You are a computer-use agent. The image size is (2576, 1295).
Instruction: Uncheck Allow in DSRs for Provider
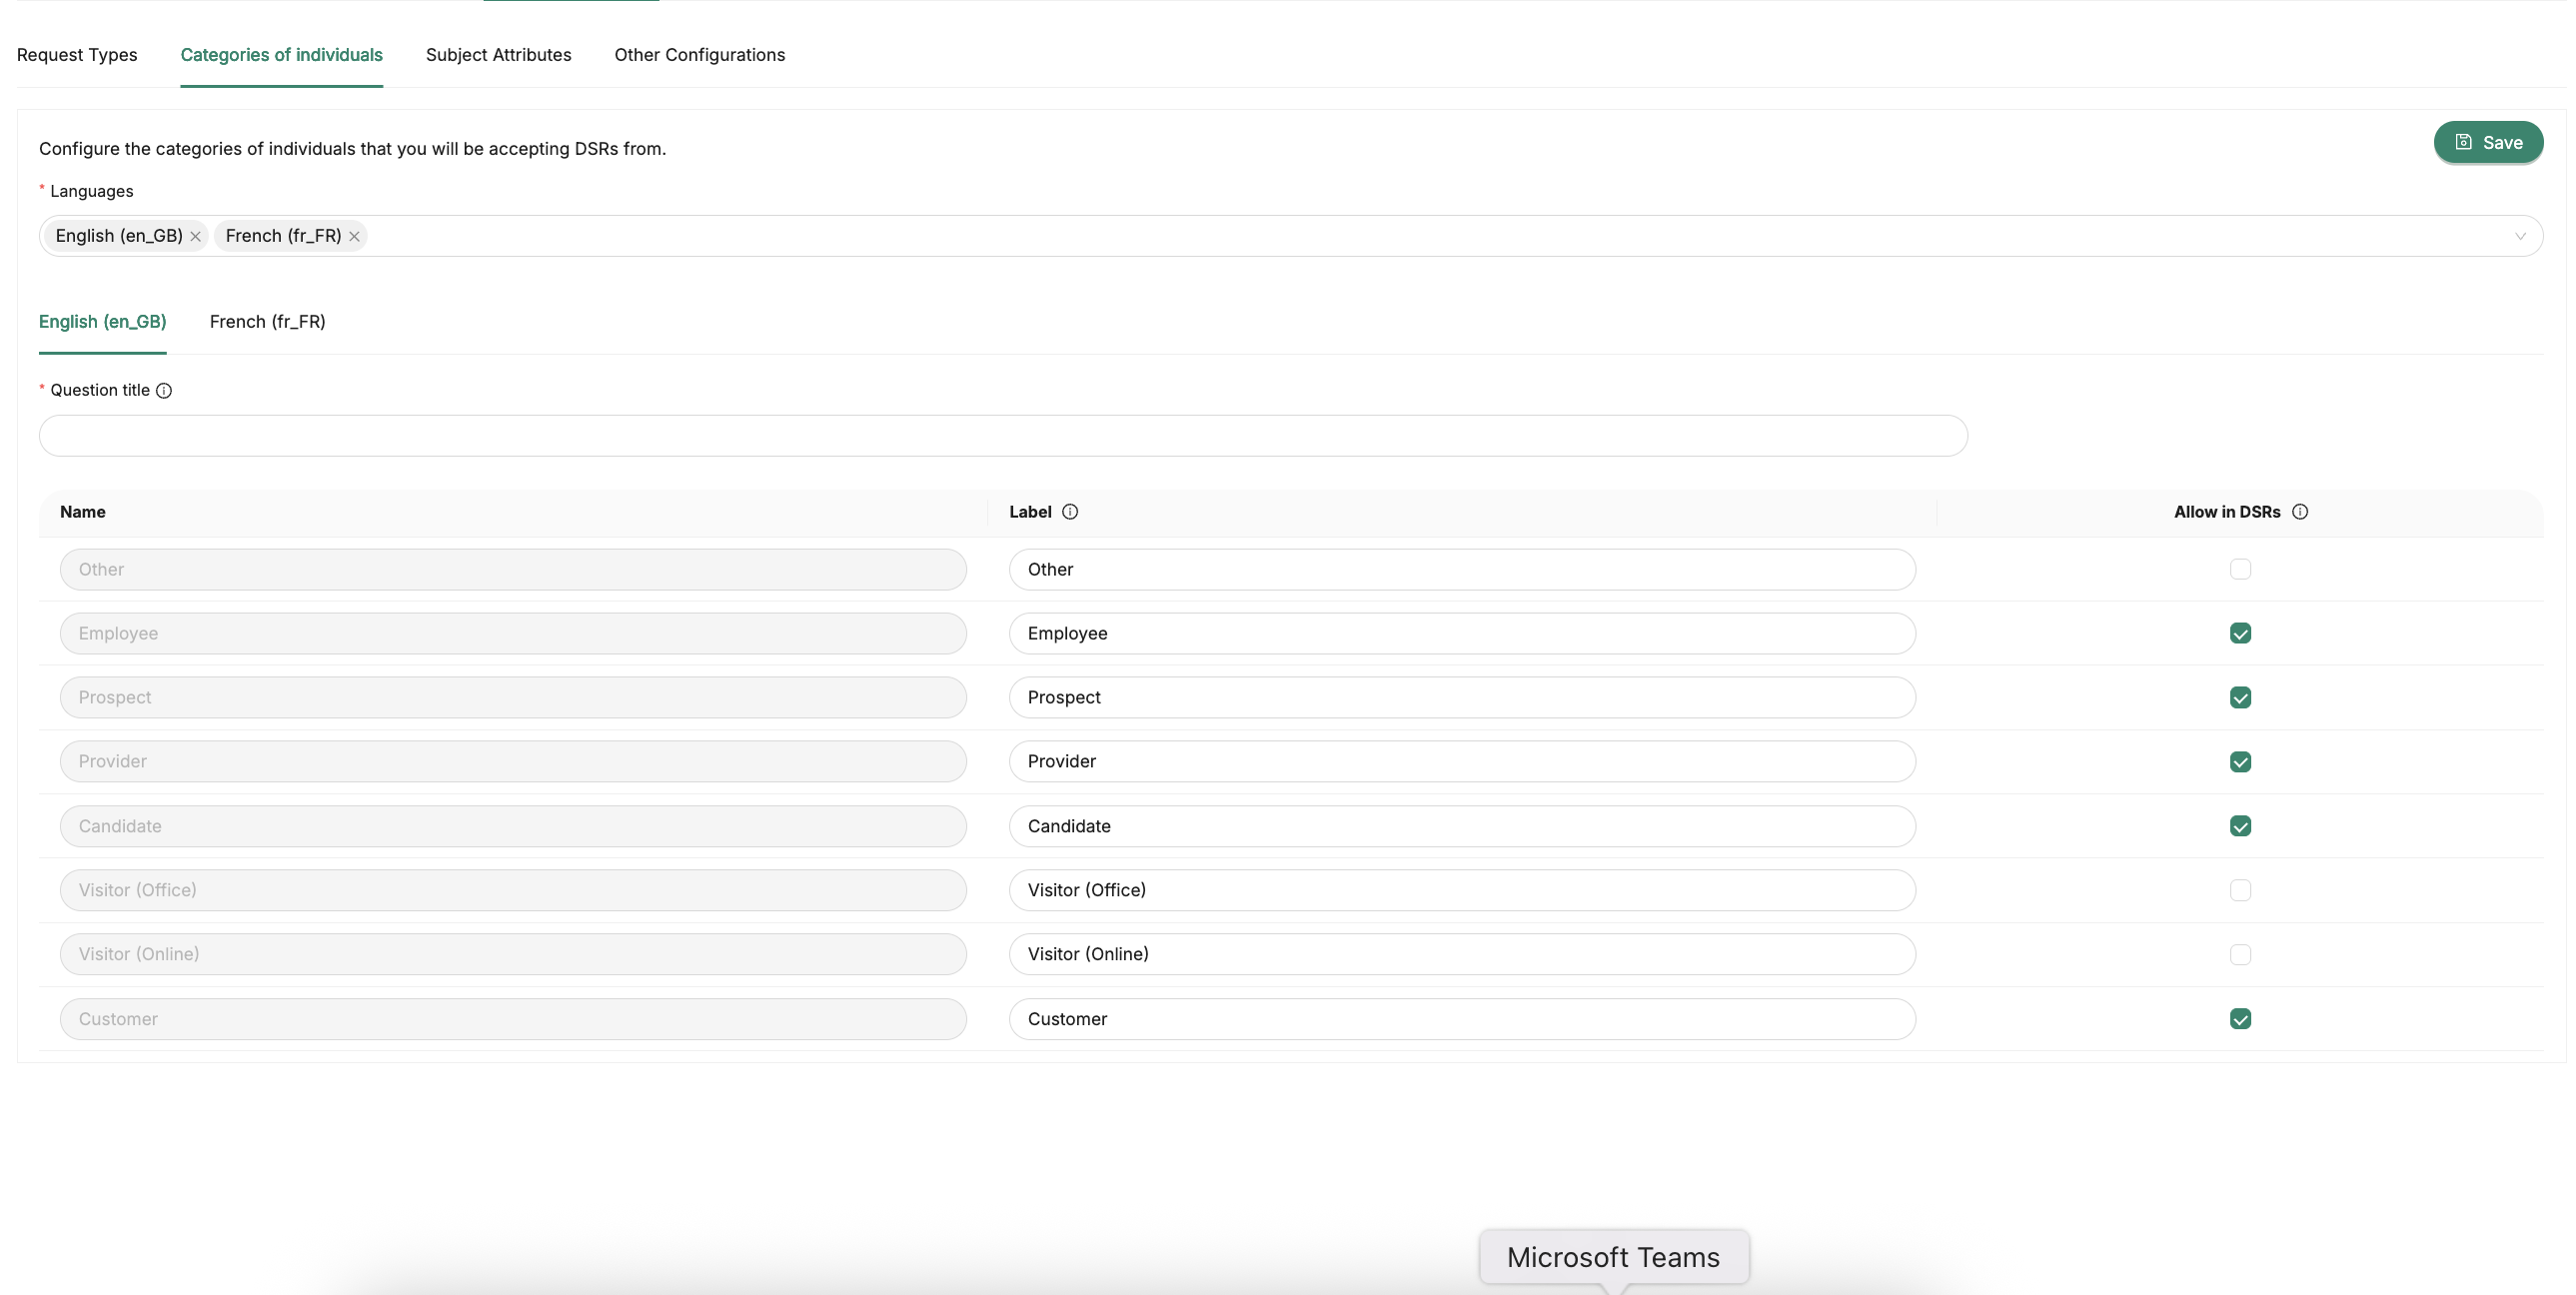pyautogui.click(x=2239, y=762)
